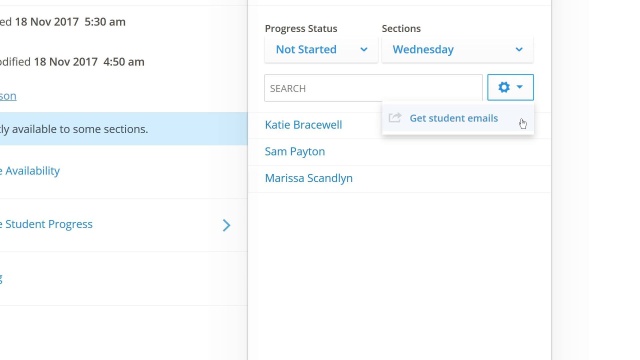Click the chevron arrow in Wednesday box
The width and height of the screenshot is (640, 360).
(519, 49)
